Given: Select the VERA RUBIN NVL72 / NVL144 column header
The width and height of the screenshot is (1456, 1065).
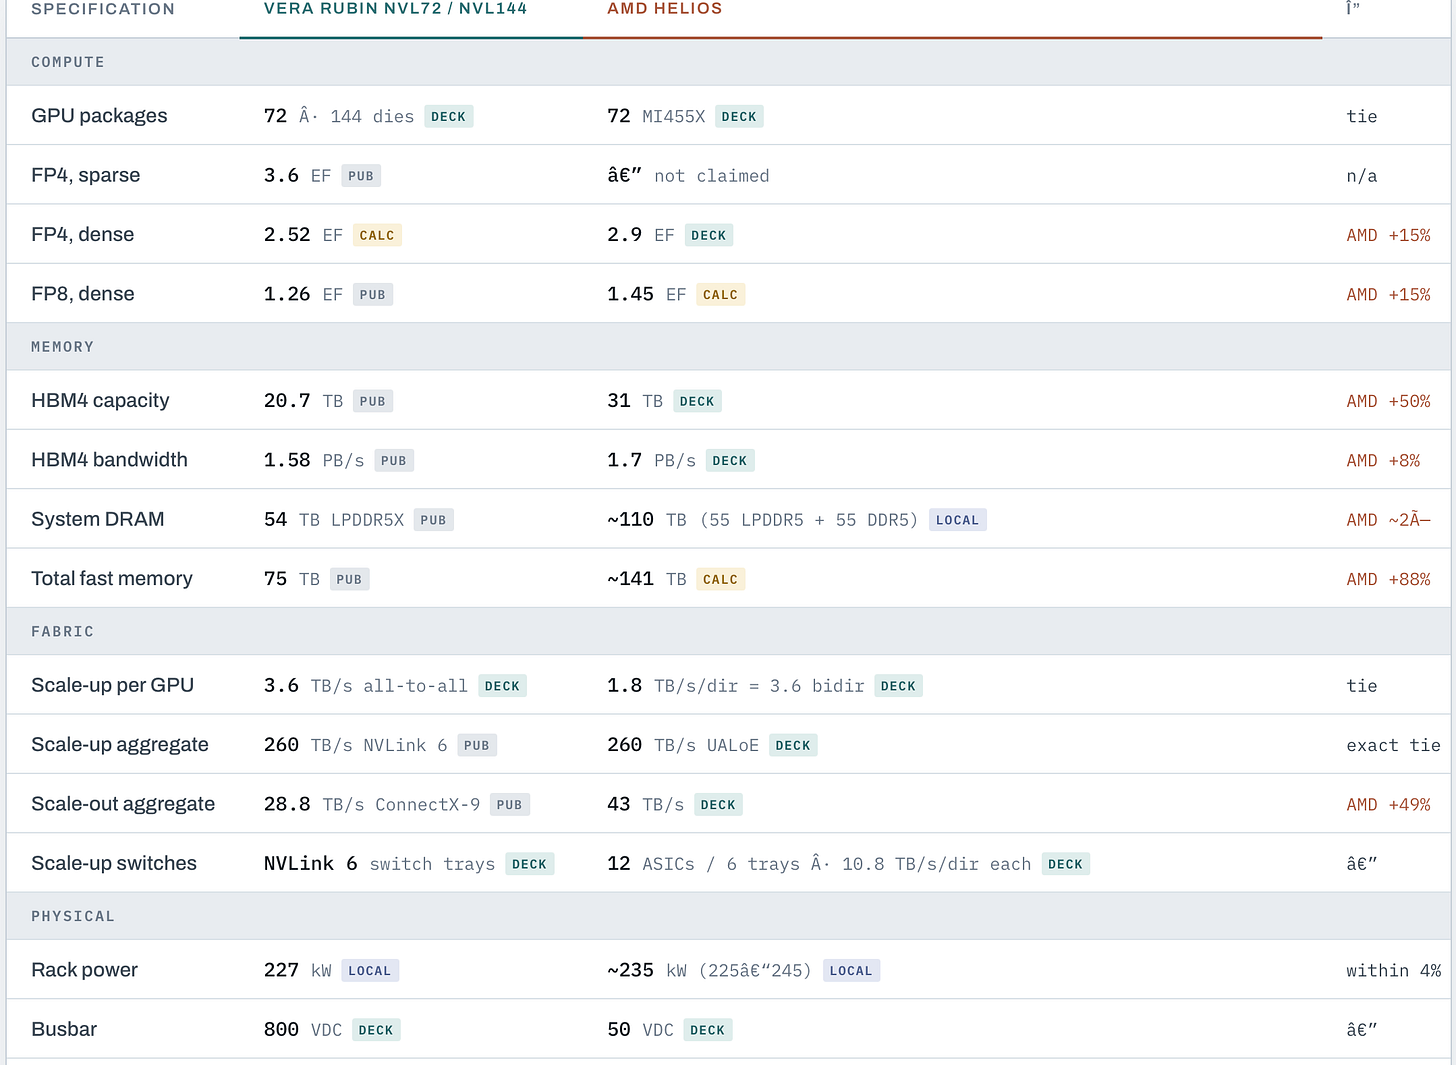Looking at the screenshot, I should [395, 9].
